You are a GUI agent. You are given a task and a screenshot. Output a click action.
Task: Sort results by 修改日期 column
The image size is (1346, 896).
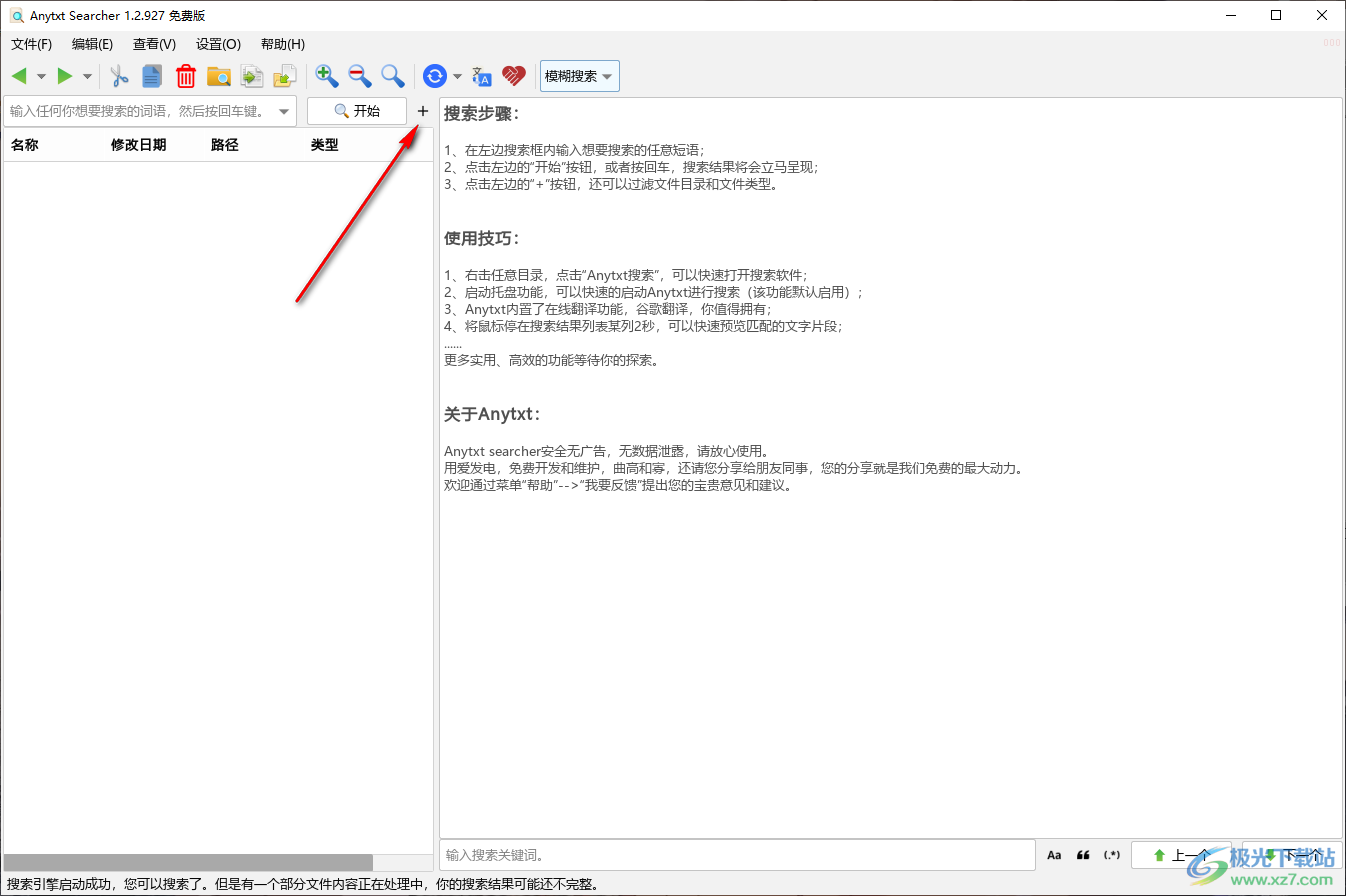[x=139, y=145]
